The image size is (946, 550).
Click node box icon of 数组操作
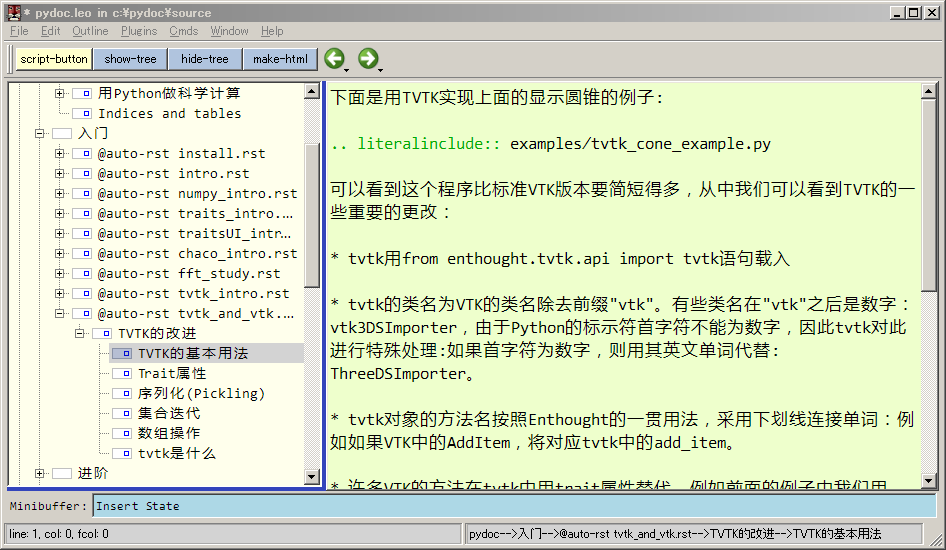(x=122, y=434)
